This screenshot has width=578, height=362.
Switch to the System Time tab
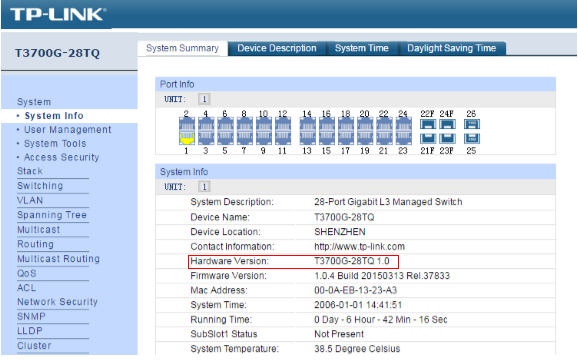pyautogui.click(x=362, y=48)
